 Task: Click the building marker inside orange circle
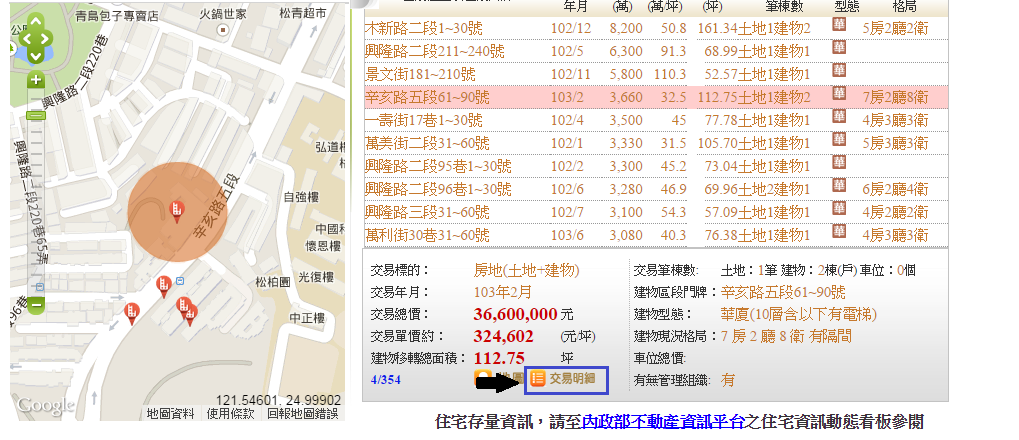pos(176,209)
